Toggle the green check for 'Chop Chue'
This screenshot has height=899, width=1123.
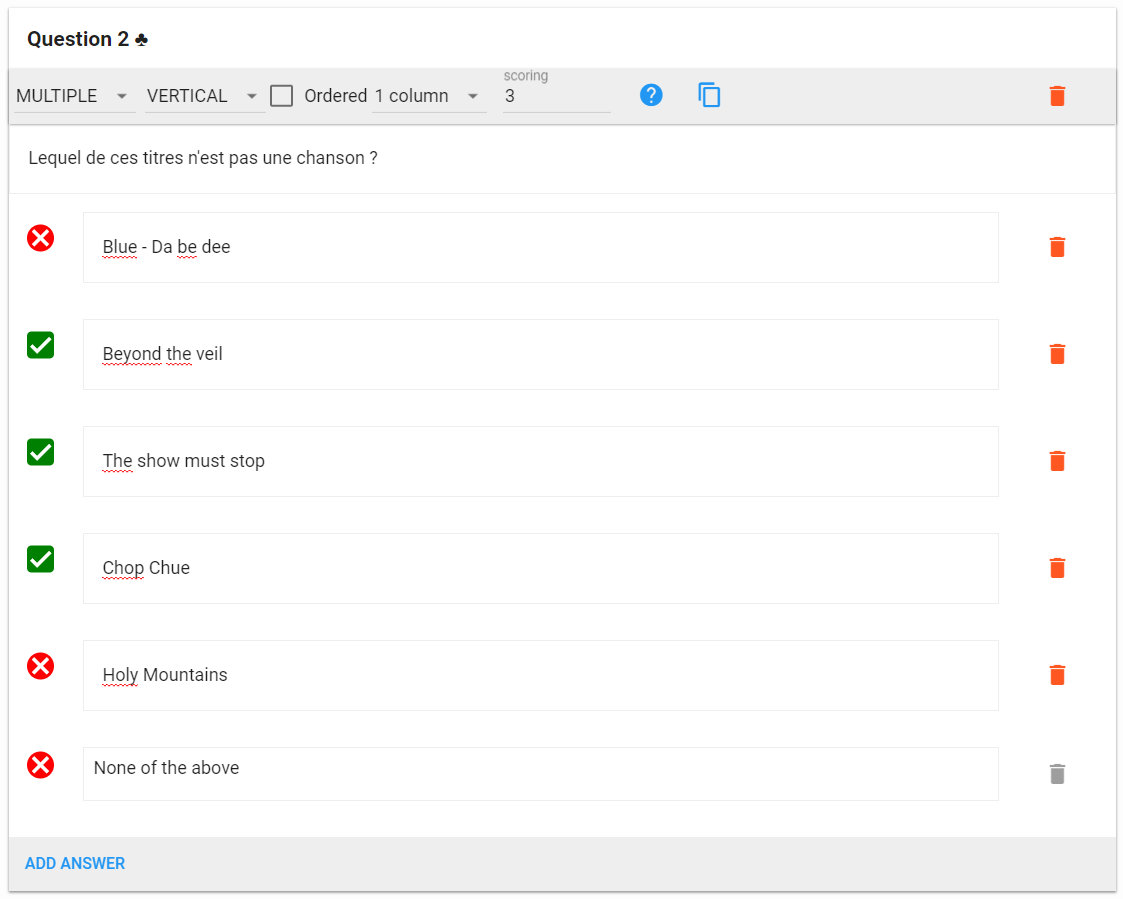[x=40, y=559]
